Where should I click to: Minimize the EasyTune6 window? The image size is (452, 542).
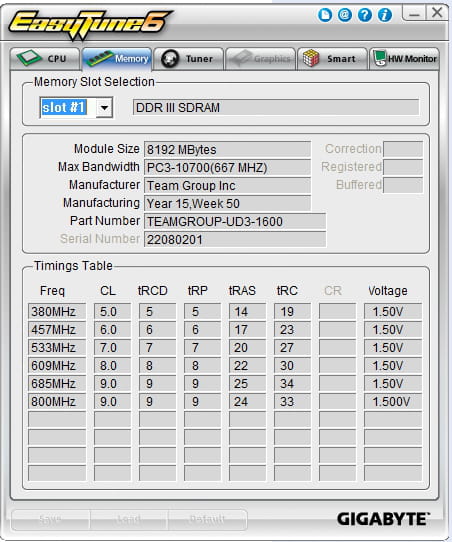(x=414, y=13)
